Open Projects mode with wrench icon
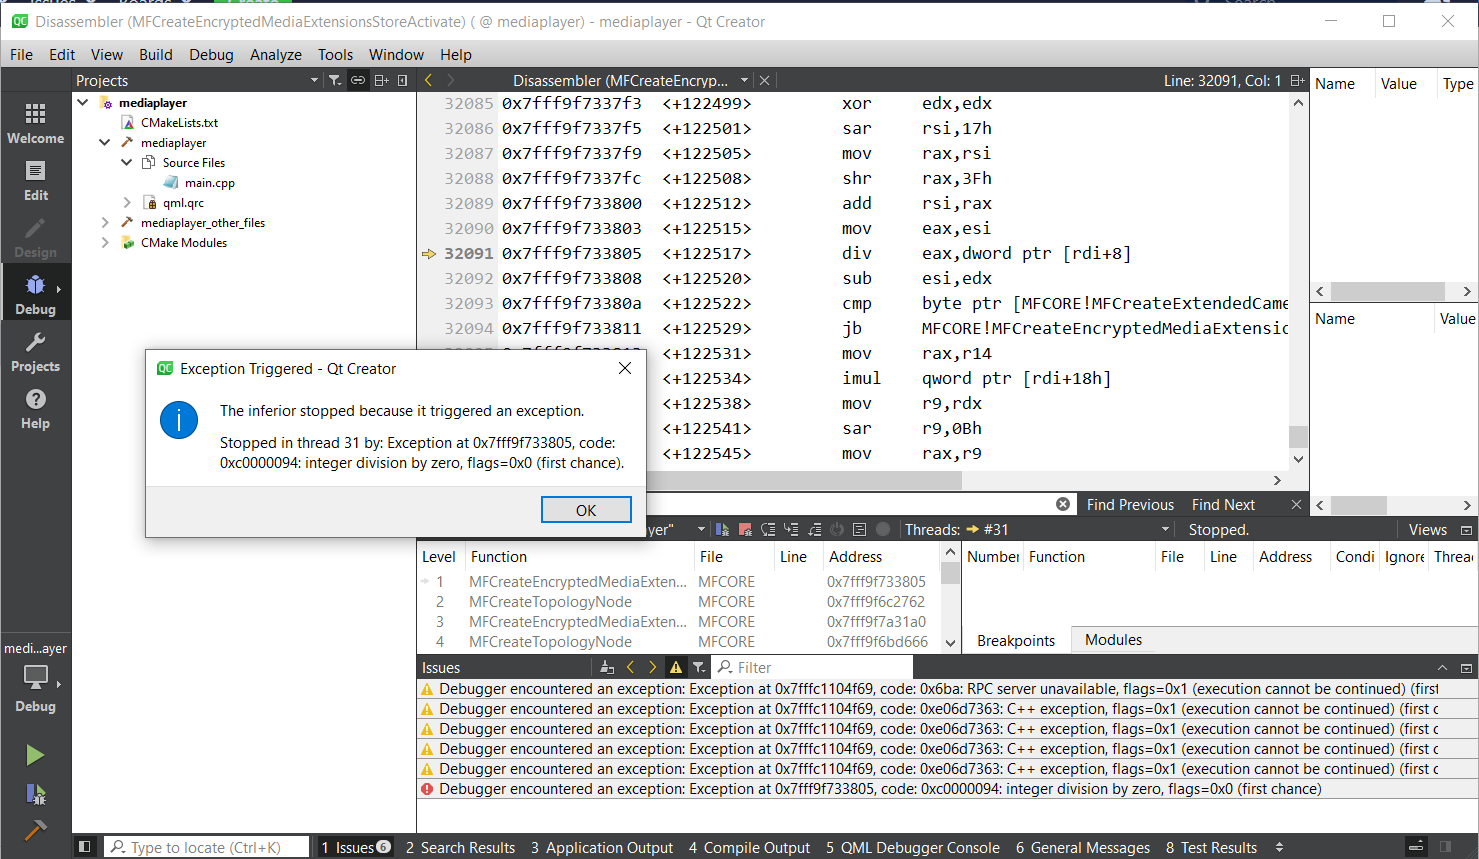Image resolution: width=1479 pixels, height=859 pixels. pos(35,352)
